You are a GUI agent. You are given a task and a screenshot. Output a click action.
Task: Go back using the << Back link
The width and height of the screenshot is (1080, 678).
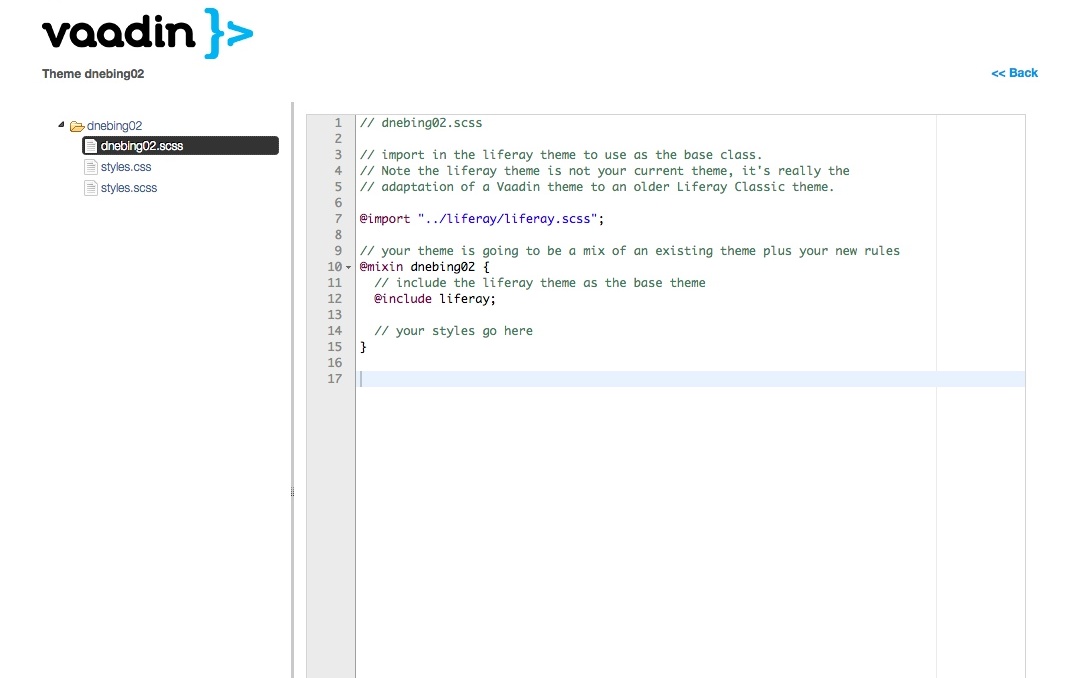1014,73
